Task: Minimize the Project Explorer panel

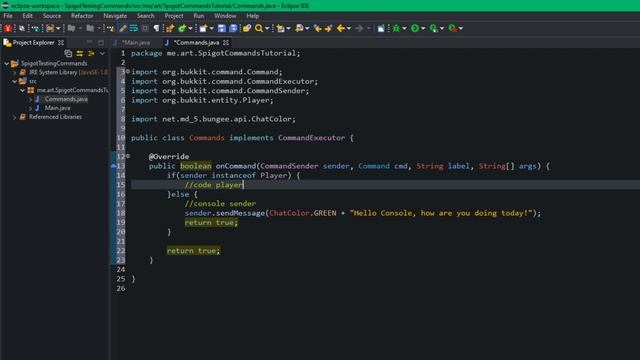Action: point(89,42)
